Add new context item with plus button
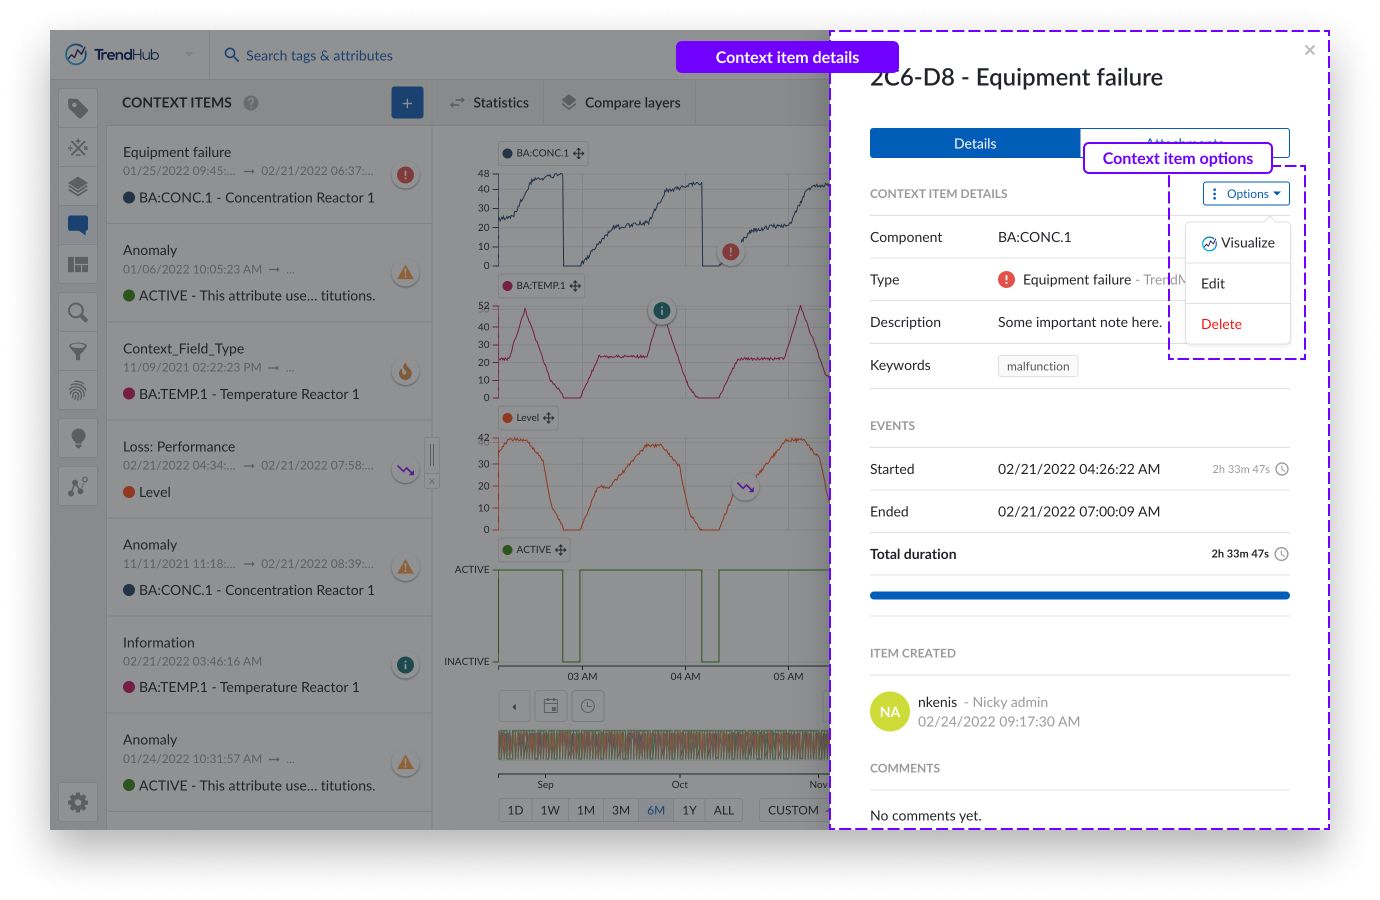 coord(407,103)
